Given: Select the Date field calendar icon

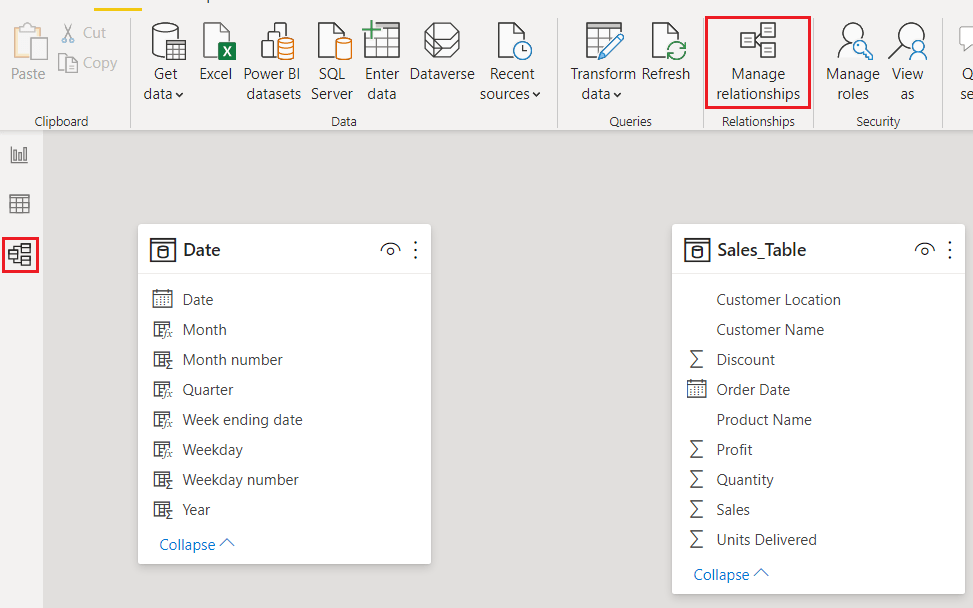Looking at the screenshot, I should click(x=163, y=299).
